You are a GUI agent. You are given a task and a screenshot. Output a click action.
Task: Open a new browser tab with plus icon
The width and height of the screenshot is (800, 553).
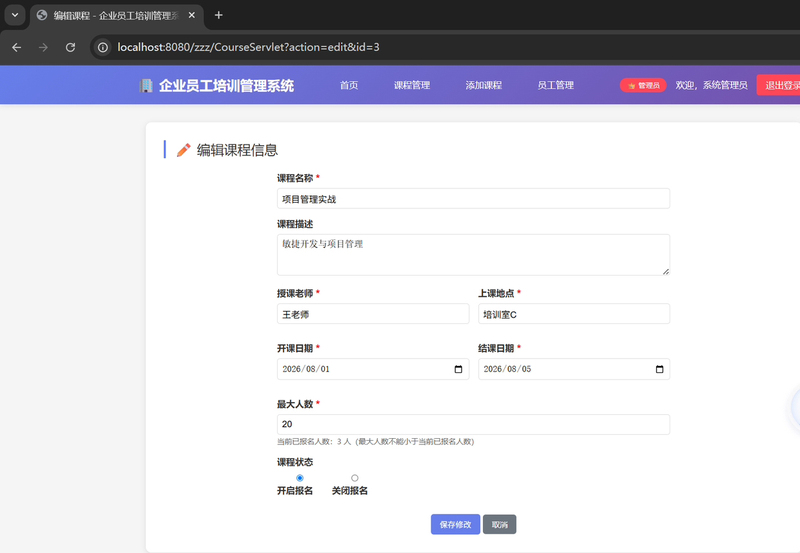tap(218, 15)
